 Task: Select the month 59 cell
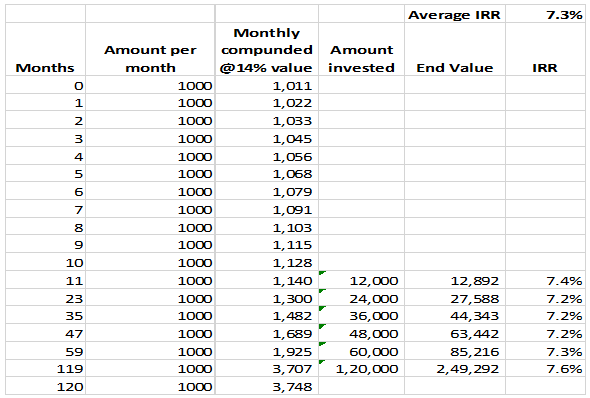tap(46, 351)
